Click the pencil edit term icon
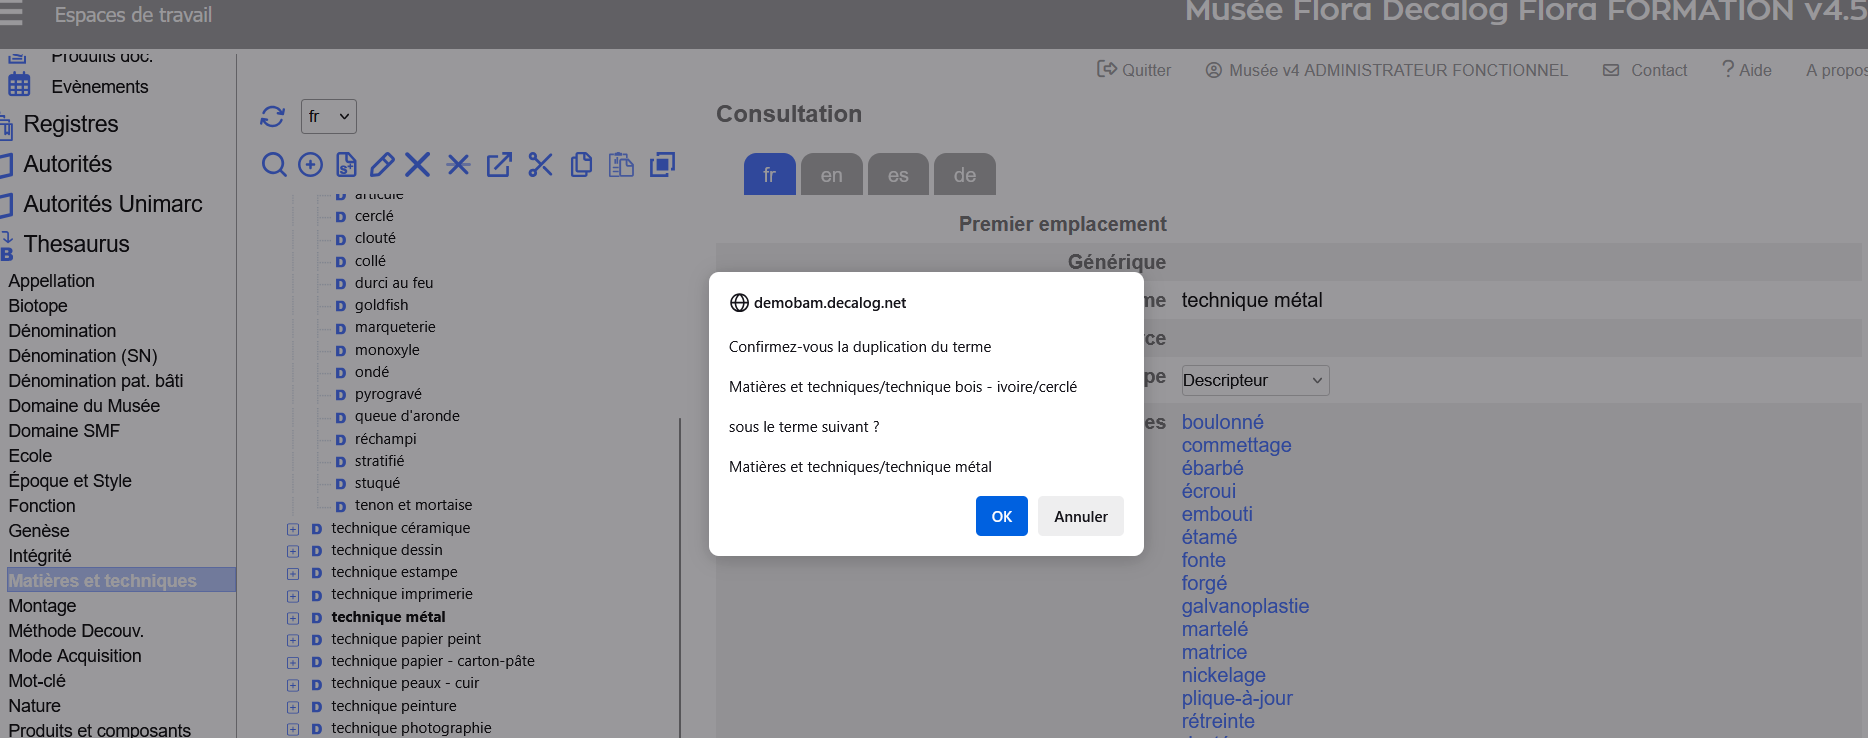The height and width of the screenshot is (738, 1868). [382, 165]
